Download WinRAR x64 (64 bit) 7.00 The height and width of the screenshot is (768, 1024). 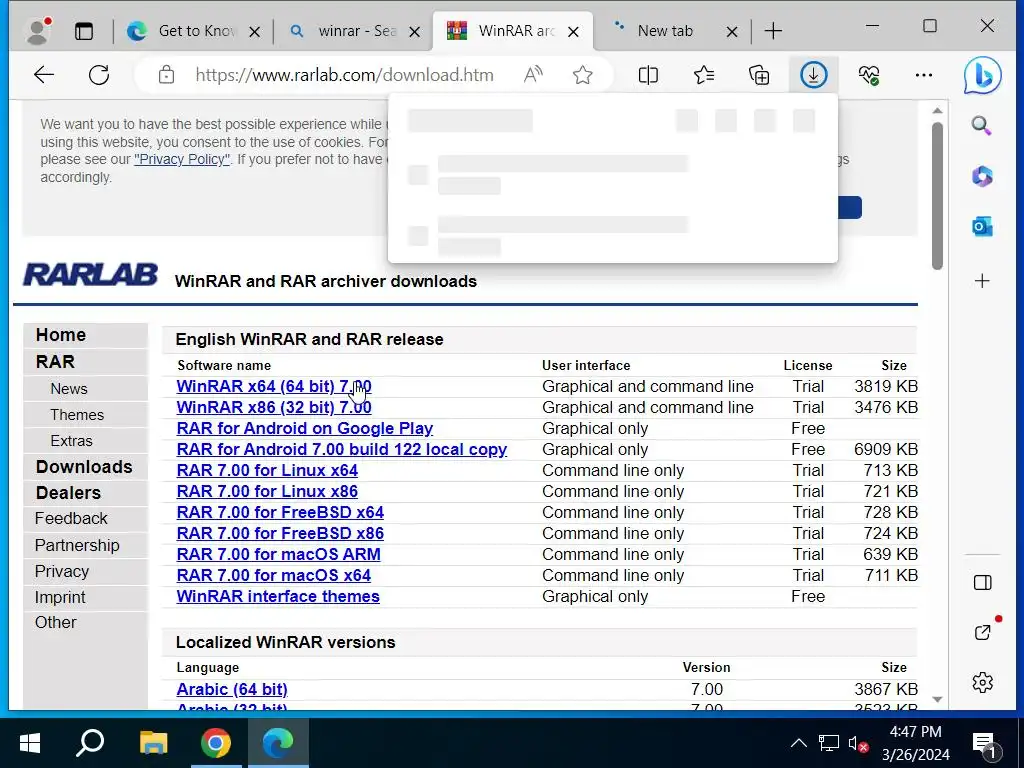[x=274, y=387]
